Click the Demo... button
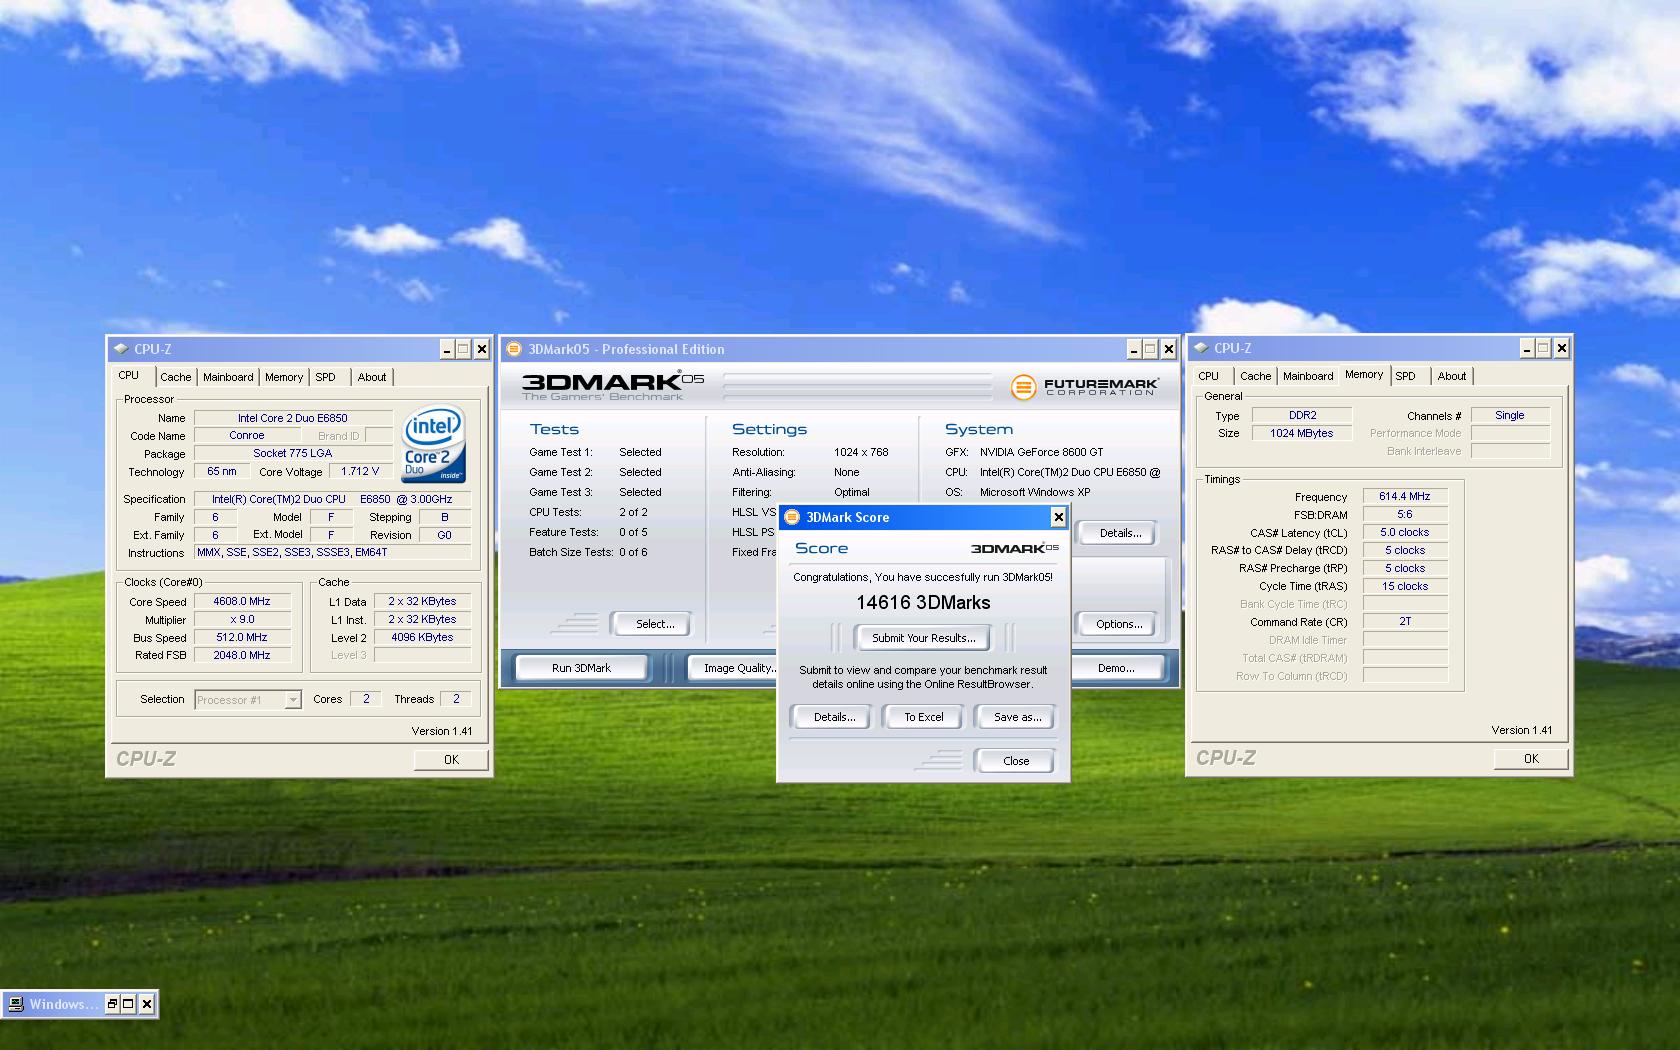This screenshot has width=1680, height=1050. click(1116, 668)
